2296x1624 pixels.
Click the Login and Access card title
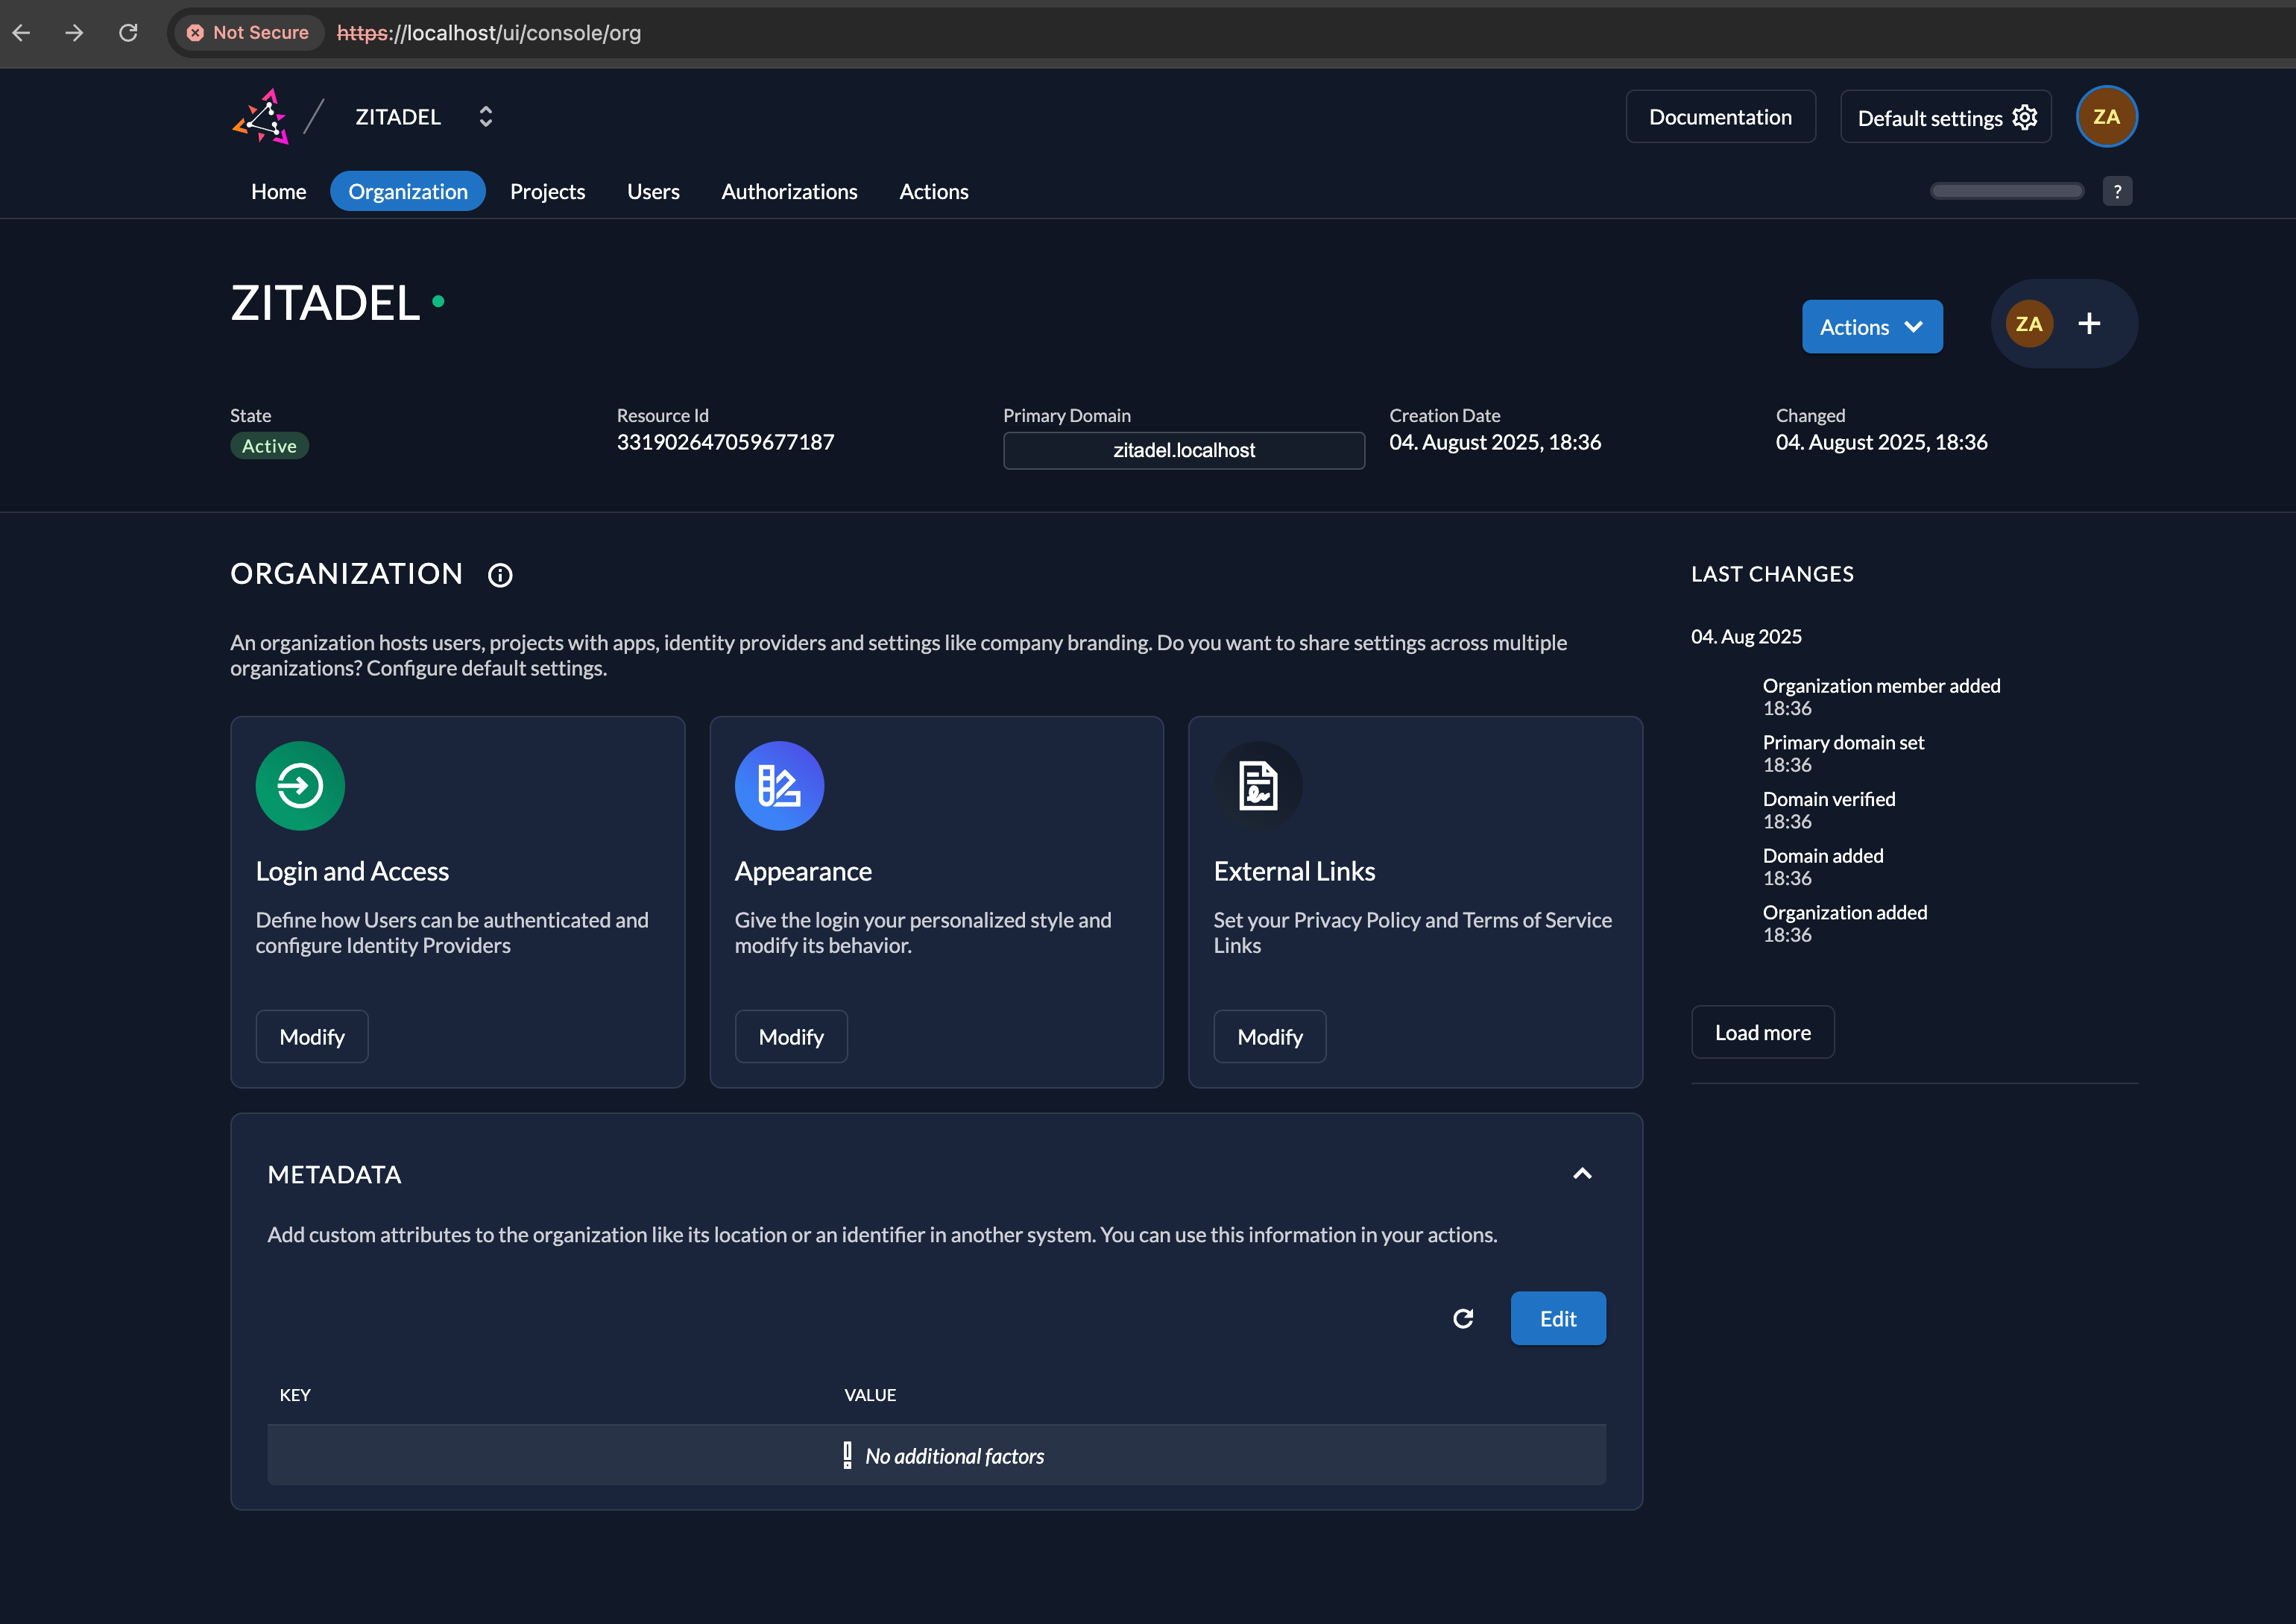point(352,871)
